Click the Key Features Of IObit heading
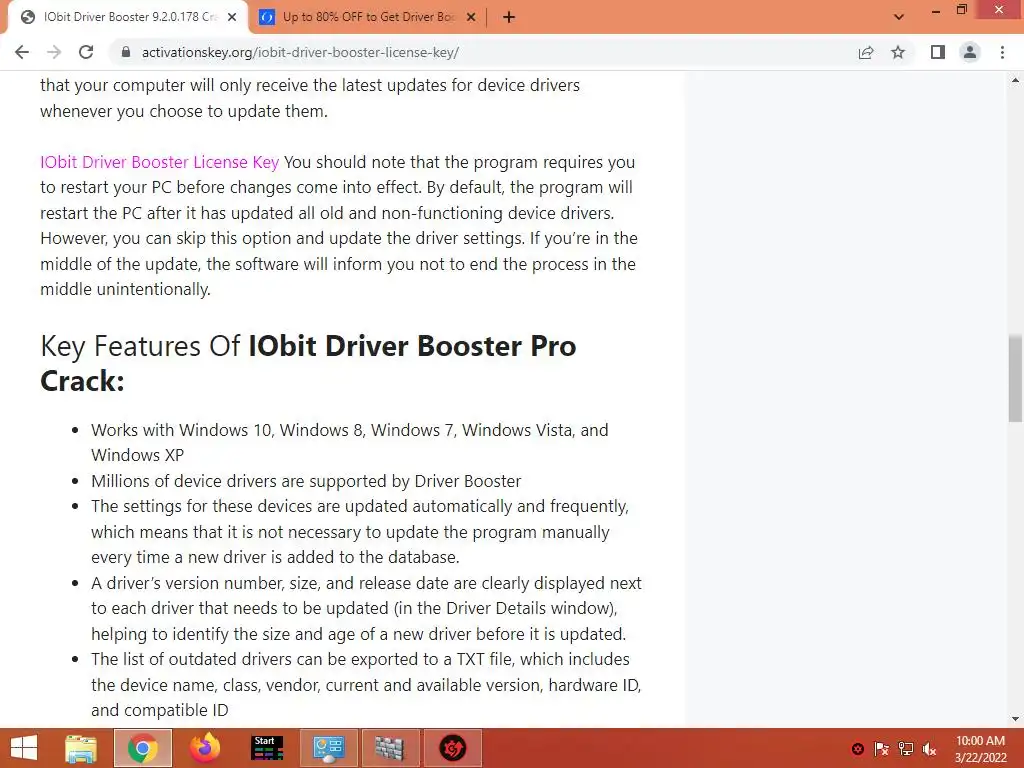This screenshot has width=1024, height=768. coord(308,363)
